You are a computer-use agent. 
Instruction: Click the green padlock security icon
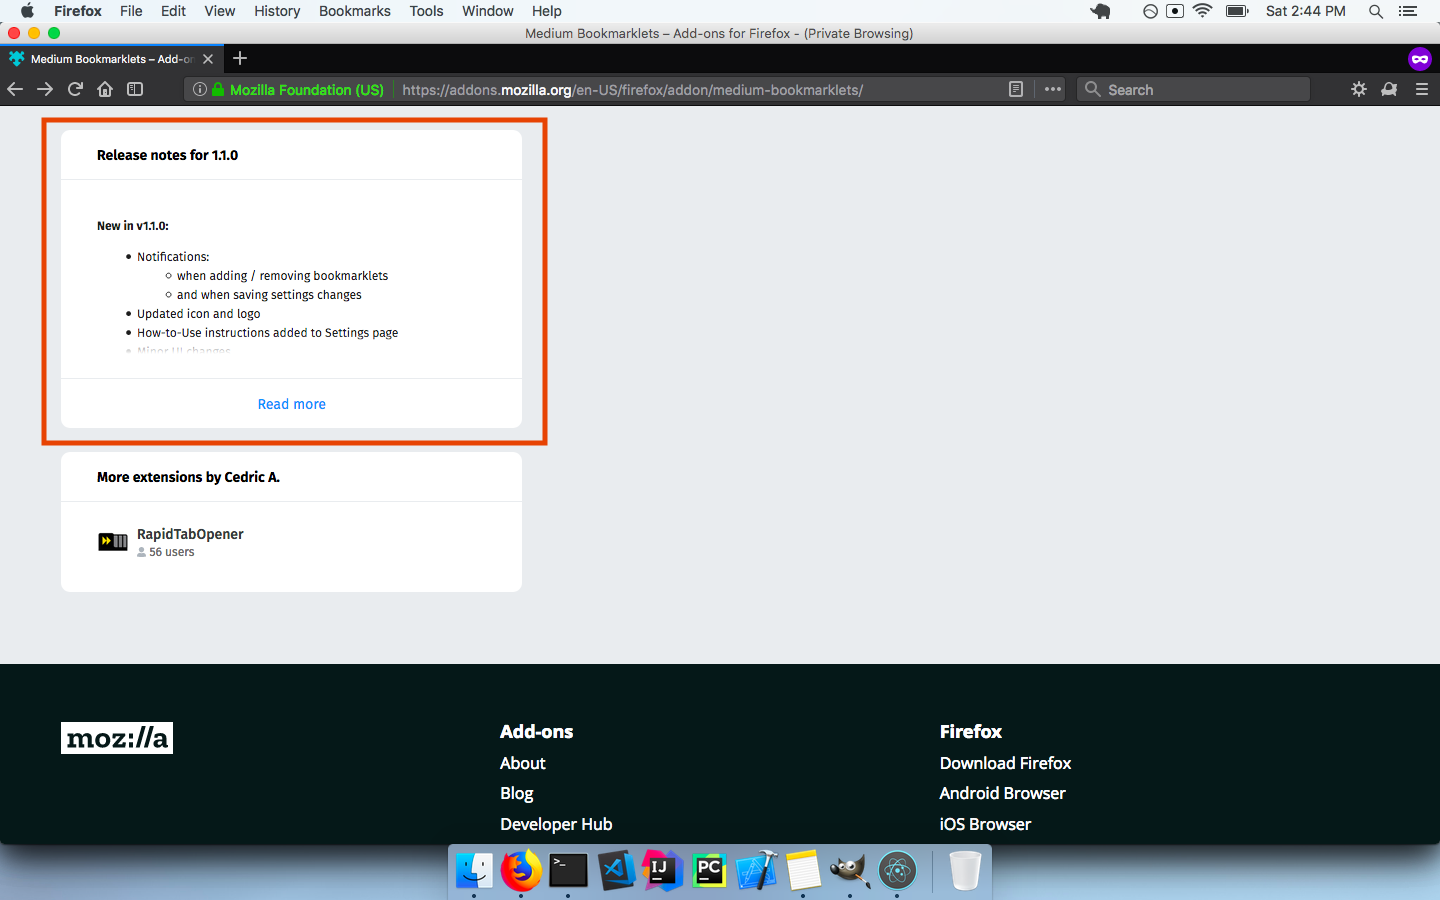point(218,89)
